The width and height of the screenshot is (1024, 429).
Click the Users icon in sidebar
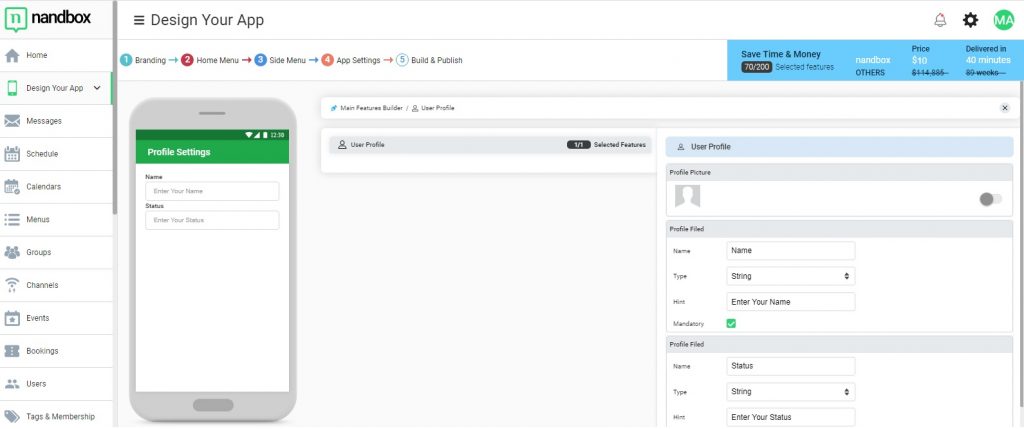click(12, 384)
